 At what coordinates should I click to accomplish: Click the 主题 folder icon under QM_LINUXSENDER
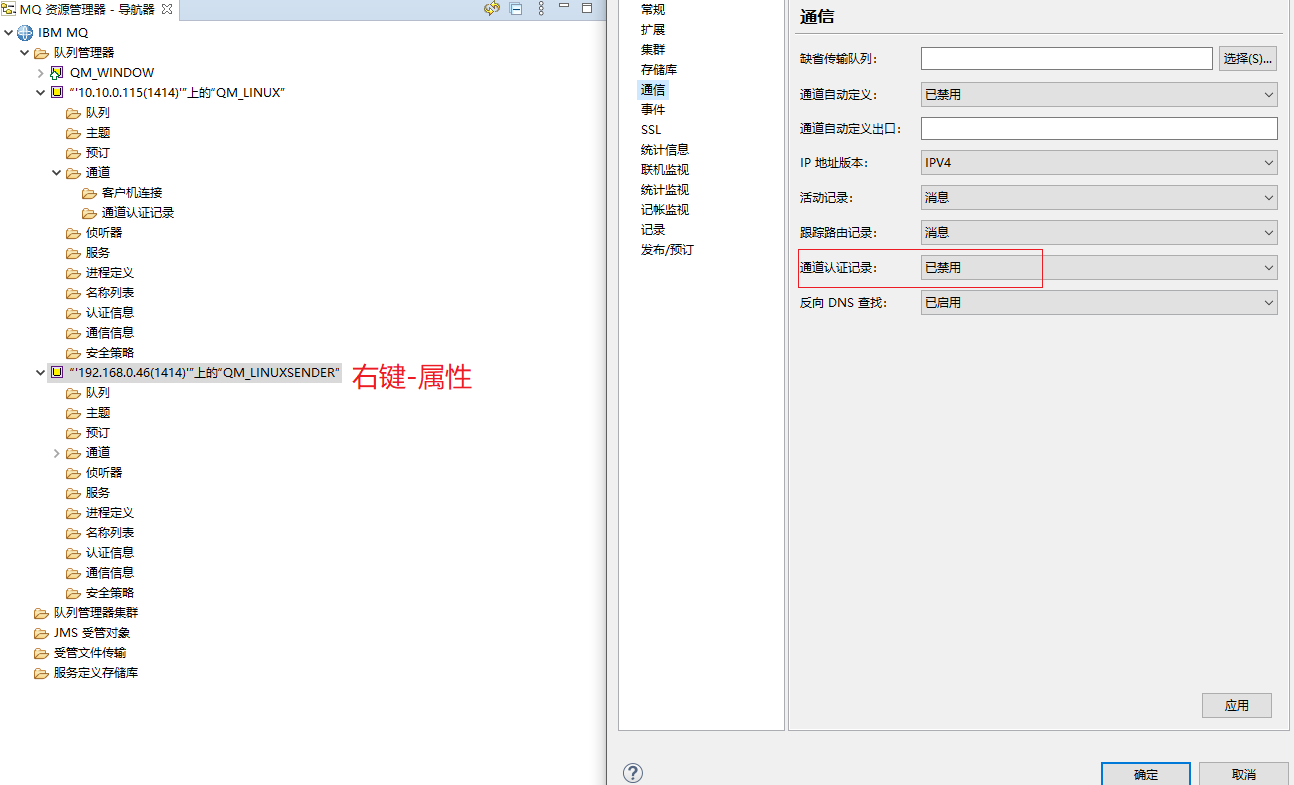[x=73, y=412]
